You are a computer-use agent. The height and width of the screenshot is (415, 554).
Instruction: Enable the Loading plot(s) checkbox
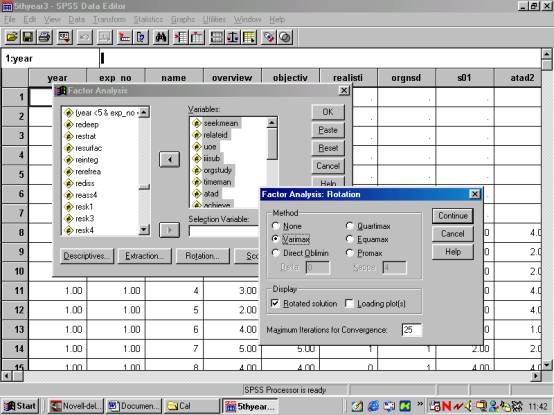coord(349,303)
